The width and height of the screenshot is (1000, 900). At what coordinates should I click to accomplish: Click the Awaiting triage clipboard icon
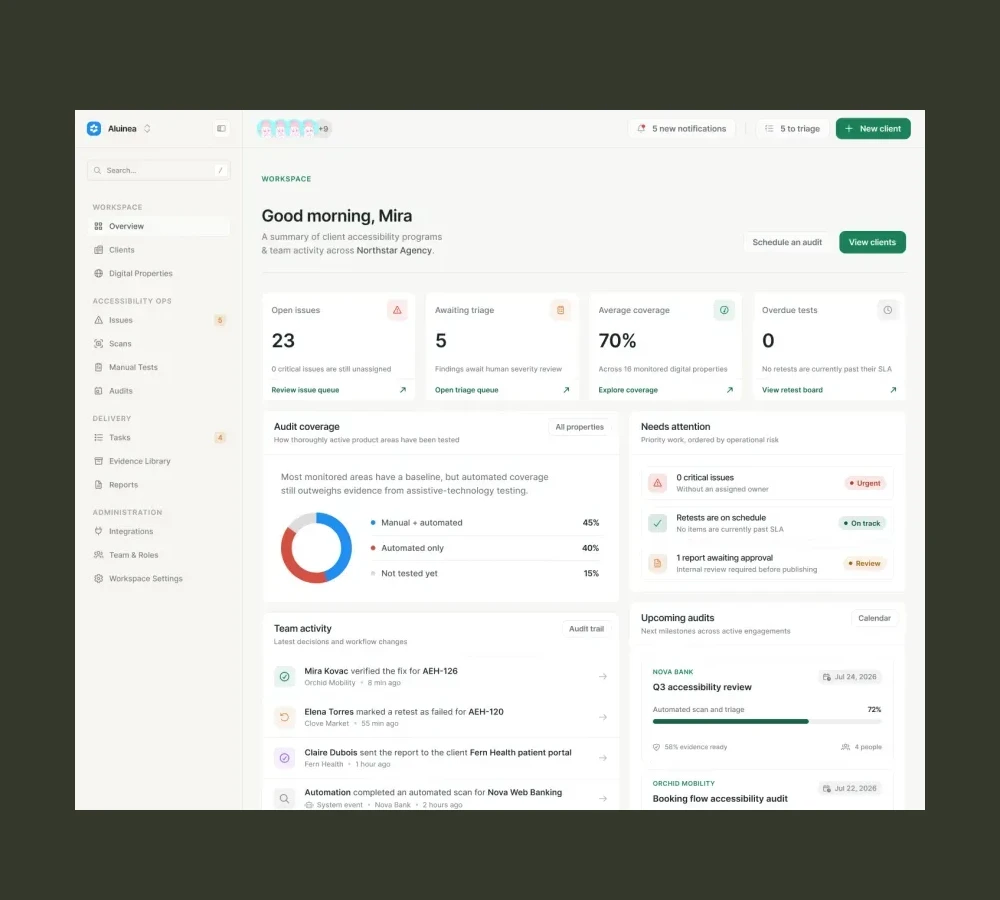(x=561, y=310)
